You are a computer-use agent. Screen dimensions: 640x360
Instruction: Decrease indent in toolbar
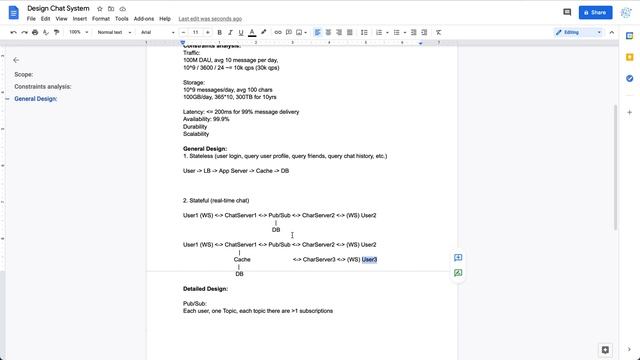(413, 32)
